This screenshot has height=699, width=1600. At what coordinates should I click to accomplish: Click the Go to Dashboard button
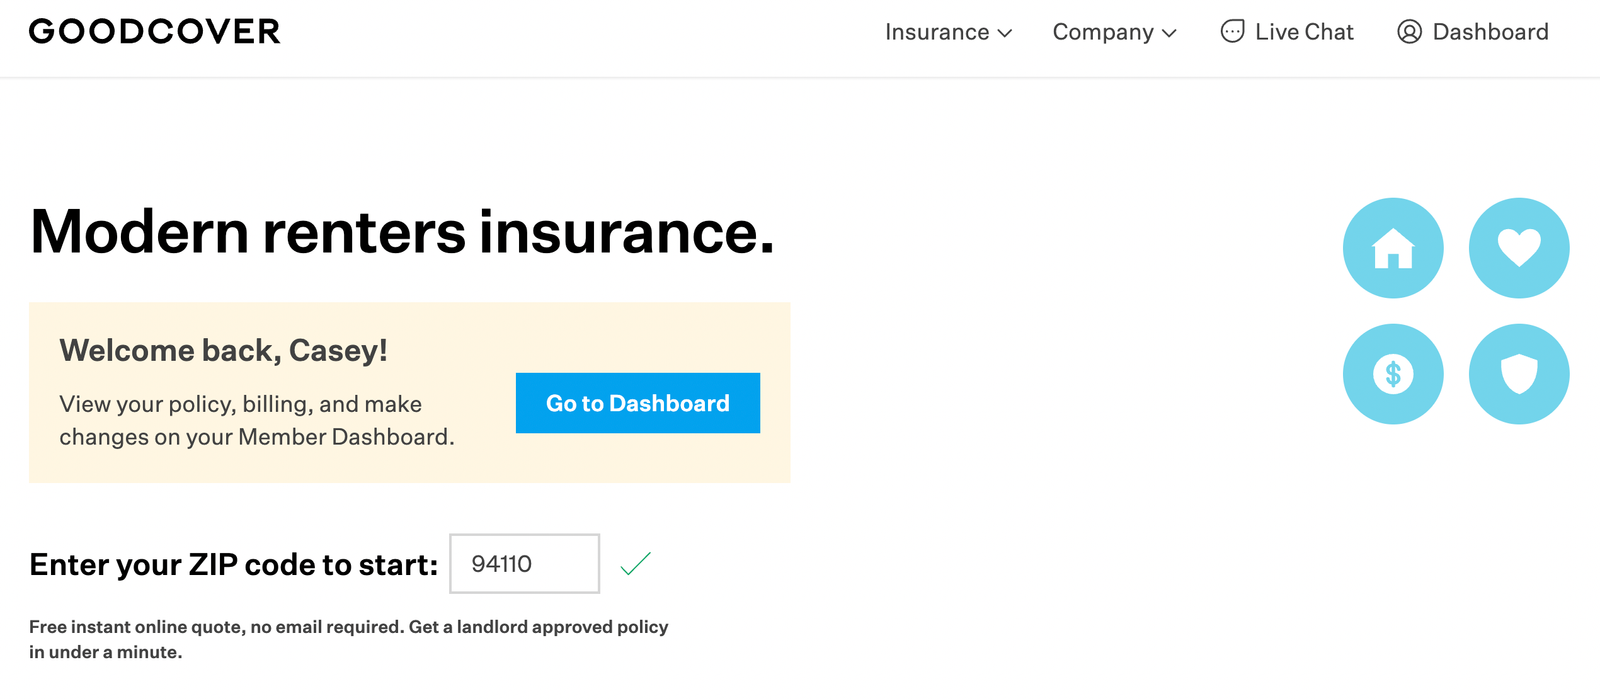[637, 403]
